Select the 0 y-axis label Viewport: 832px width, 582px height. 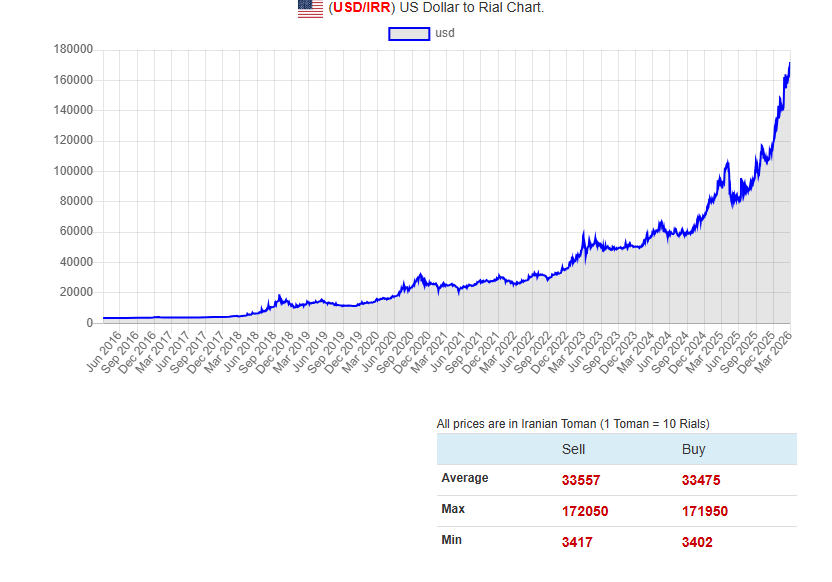90,323
